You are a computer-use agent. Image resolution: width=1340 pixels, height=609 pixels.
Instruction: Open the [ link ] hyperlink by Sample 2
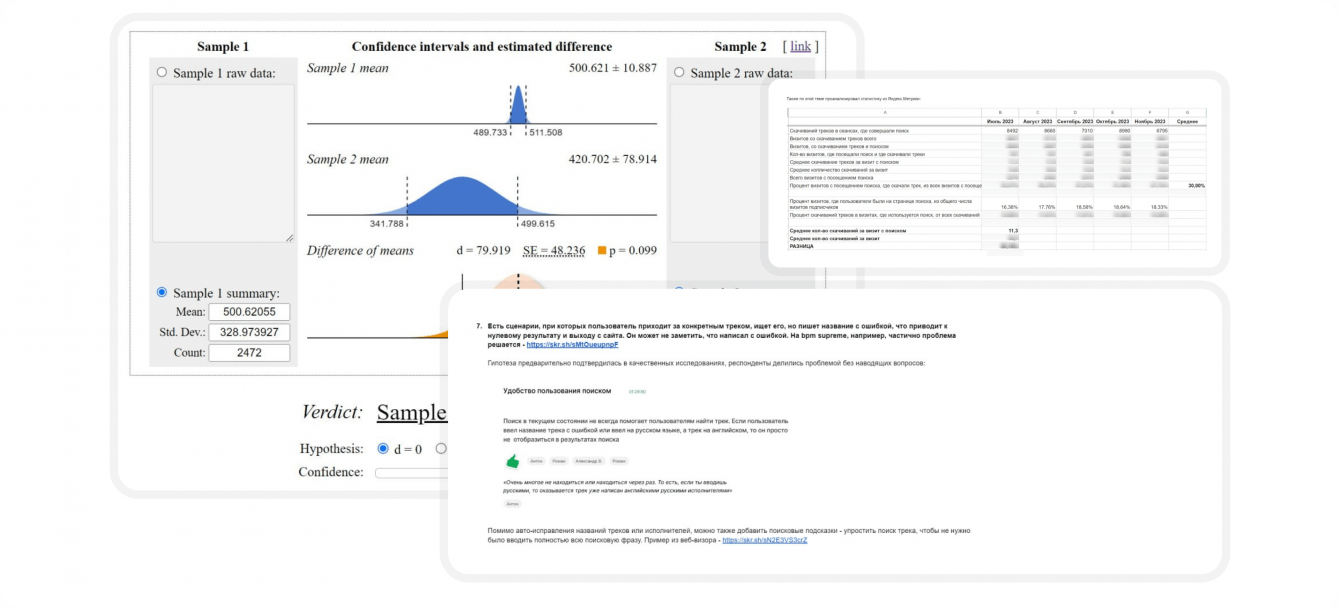[801, 46]
